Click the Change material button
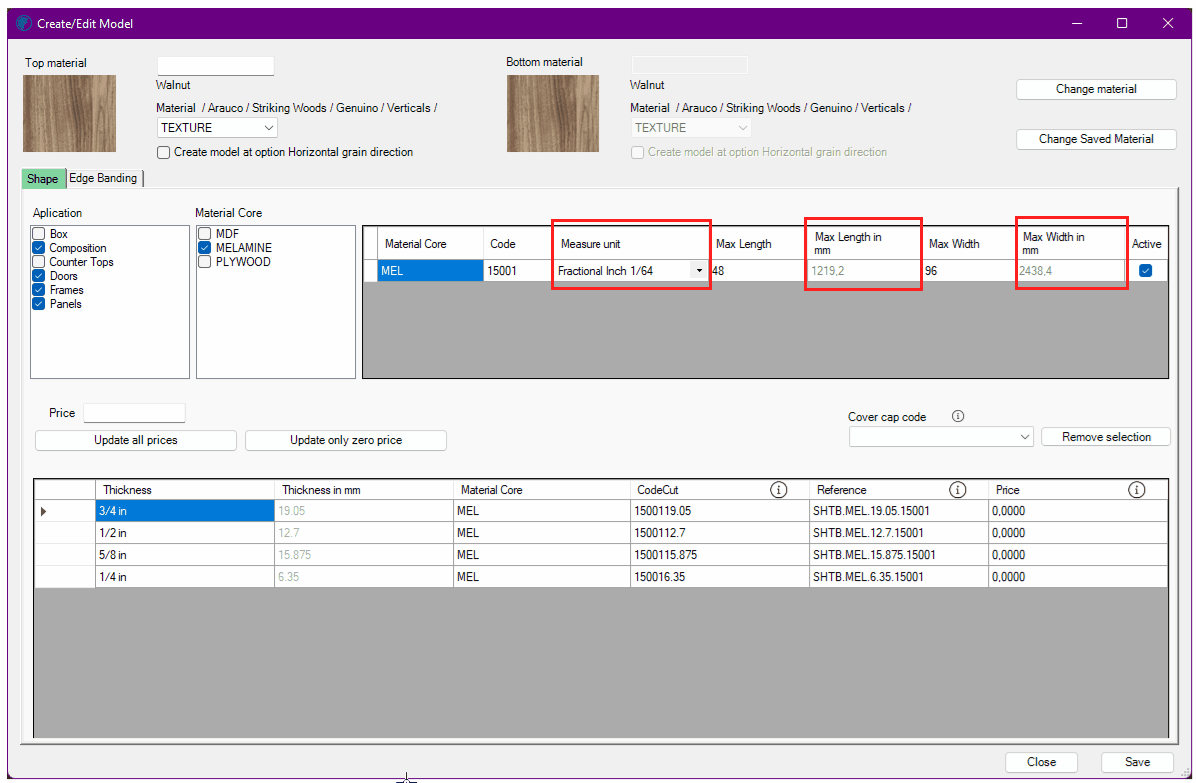Screen dimensions: 1196x783 [x=1096, y=89]
